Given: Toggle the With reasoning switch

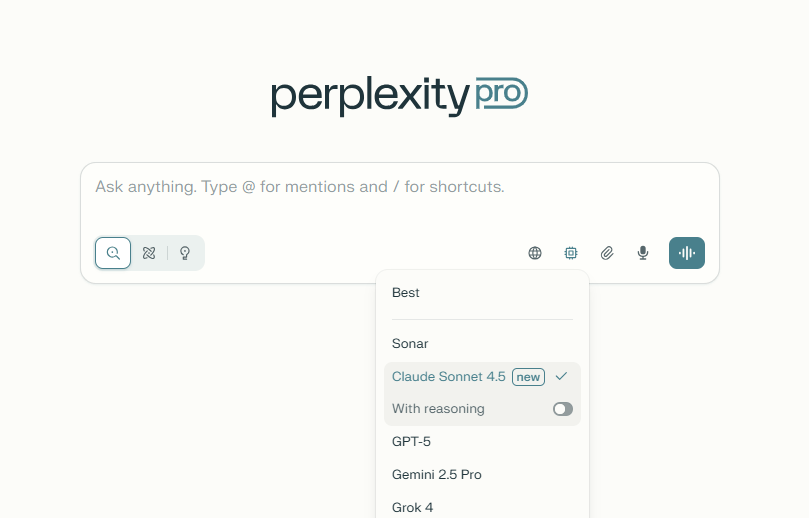Looking at the screenshot, I should click(x=563, y=409).
